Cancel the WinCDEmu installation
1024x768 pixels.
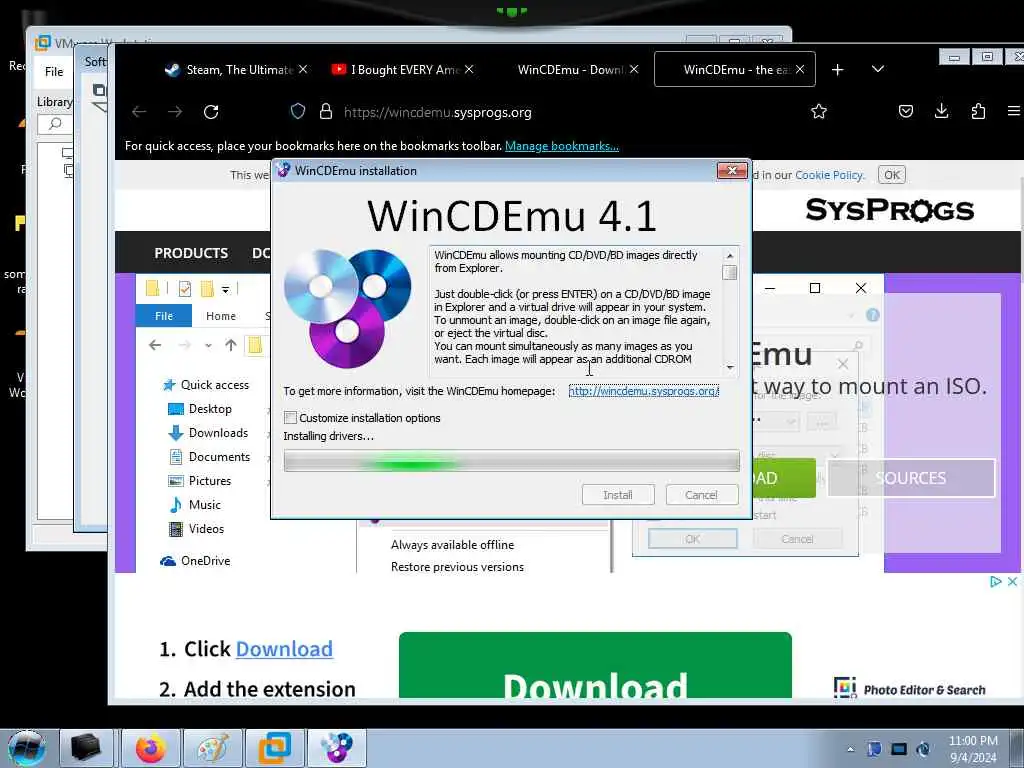(701, 495)
